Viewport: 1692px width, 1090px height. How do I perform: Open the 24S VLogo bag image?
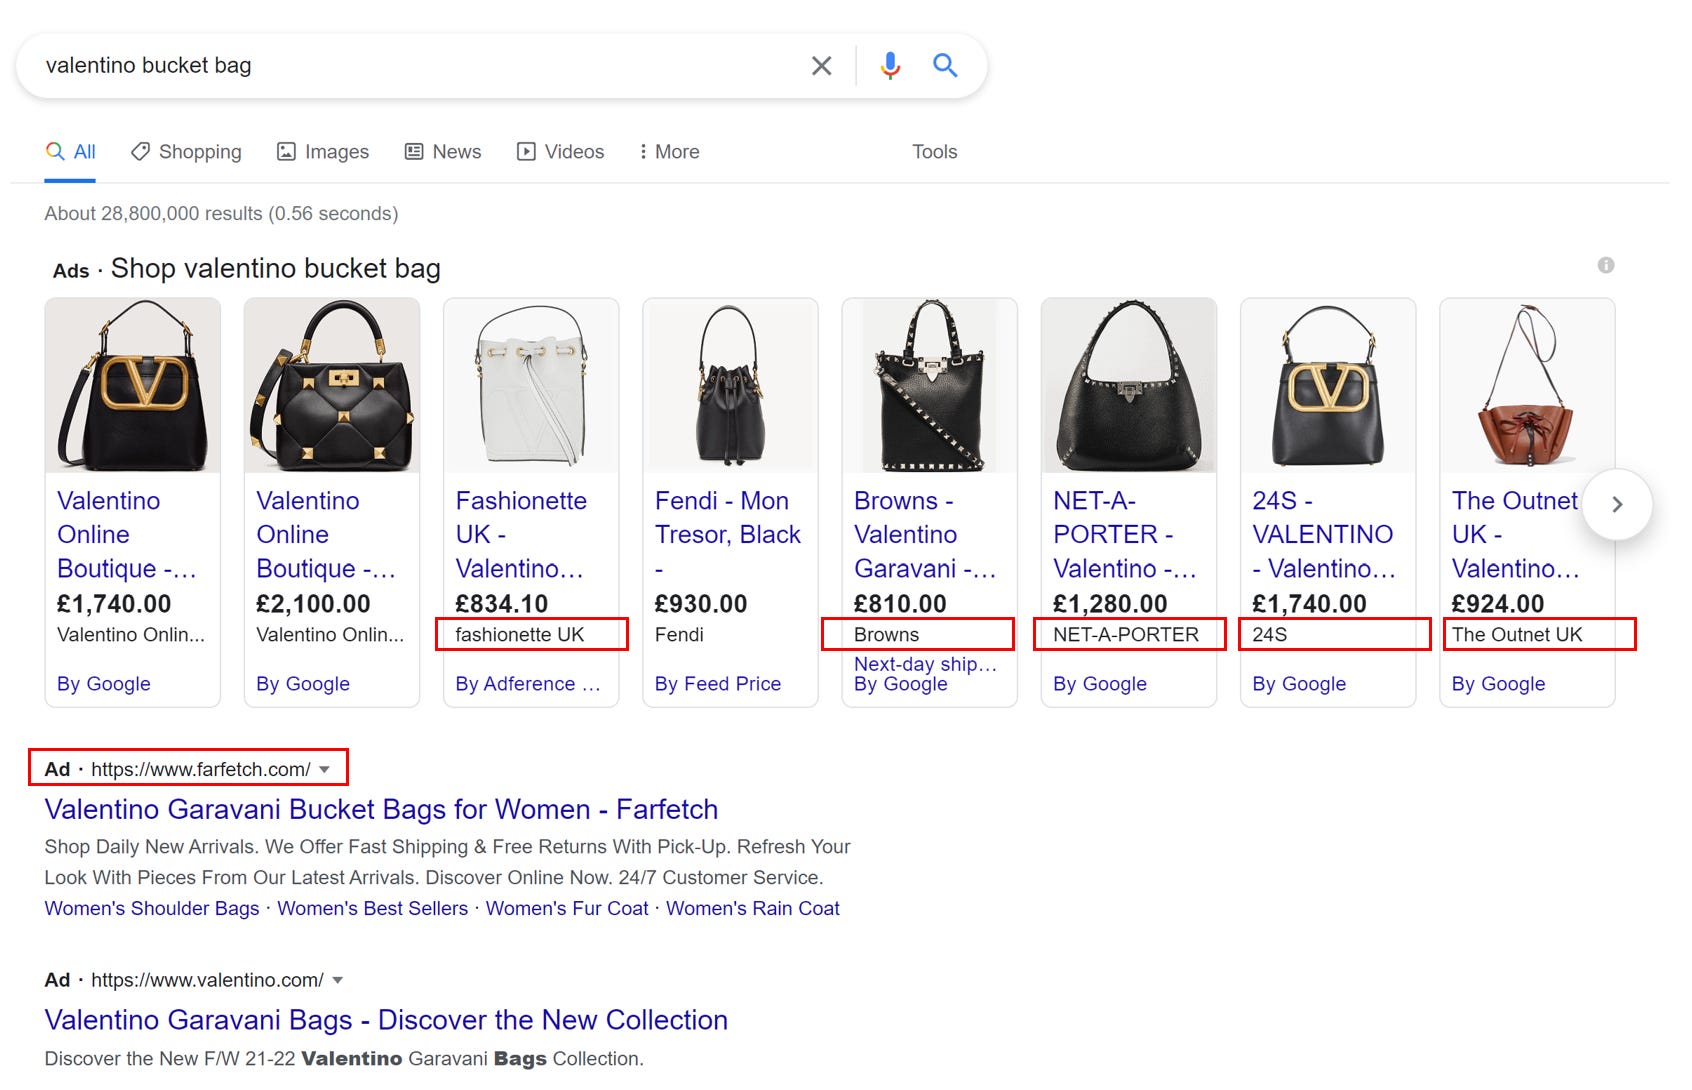click(1328, 385)
